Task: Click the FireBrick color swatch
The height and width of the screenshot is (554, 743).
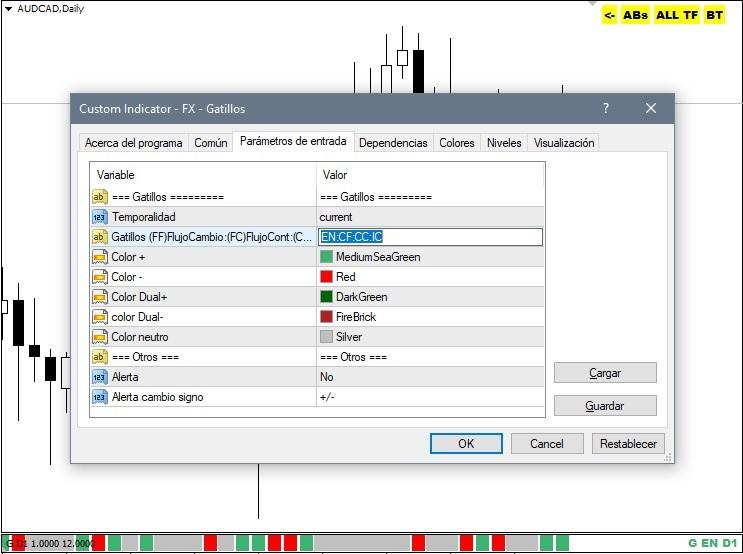Action: coord(326,317)
